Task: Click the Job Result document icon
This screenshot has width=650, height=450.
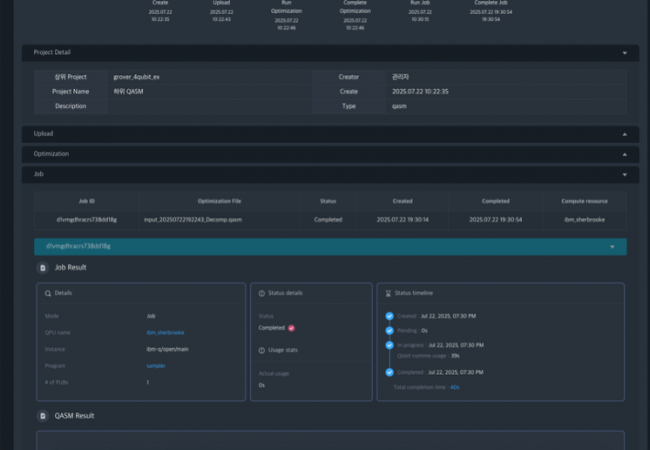Action: coord(42,268)
